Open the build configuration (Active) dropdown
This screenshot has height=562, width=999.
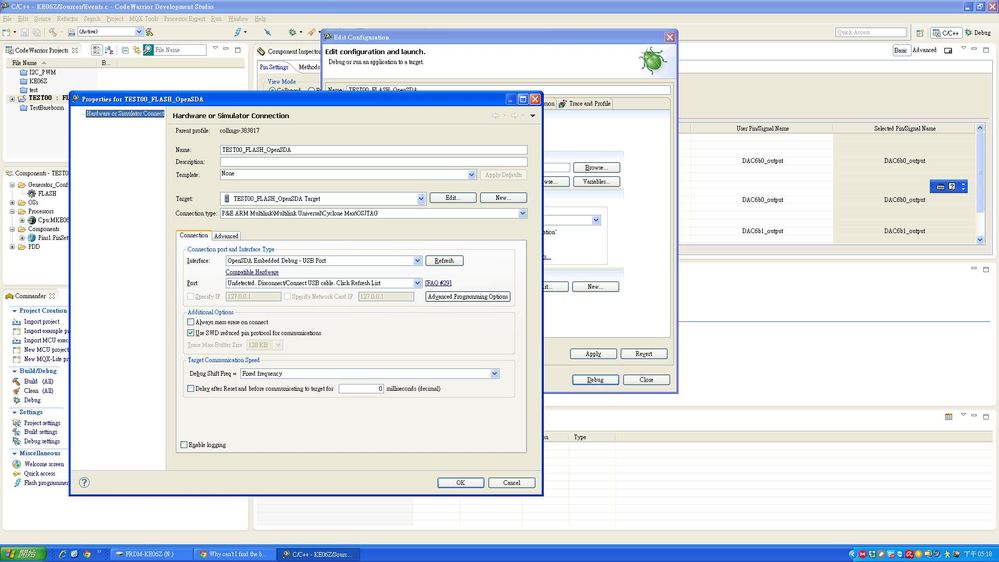[139, 32]
